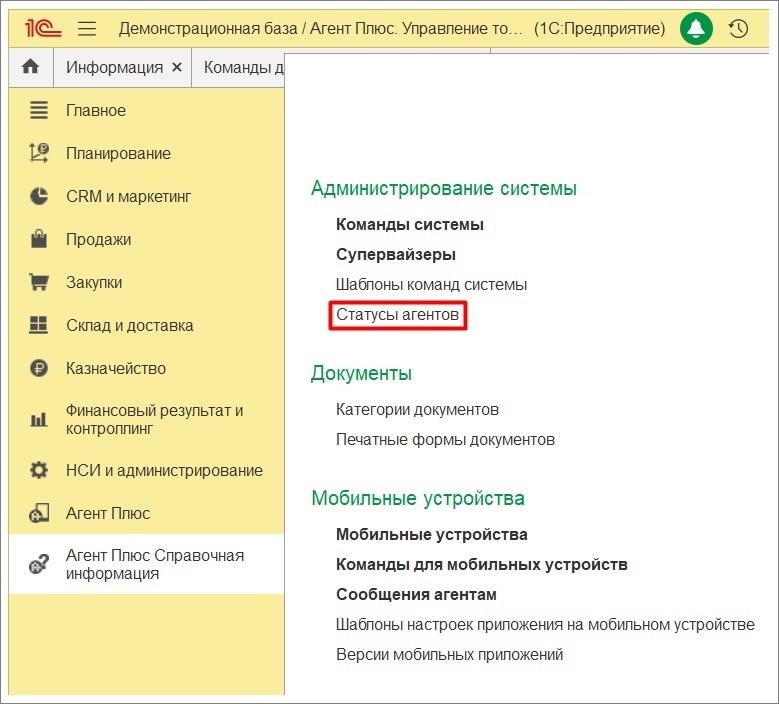Go to the home page tab icon

30,67
